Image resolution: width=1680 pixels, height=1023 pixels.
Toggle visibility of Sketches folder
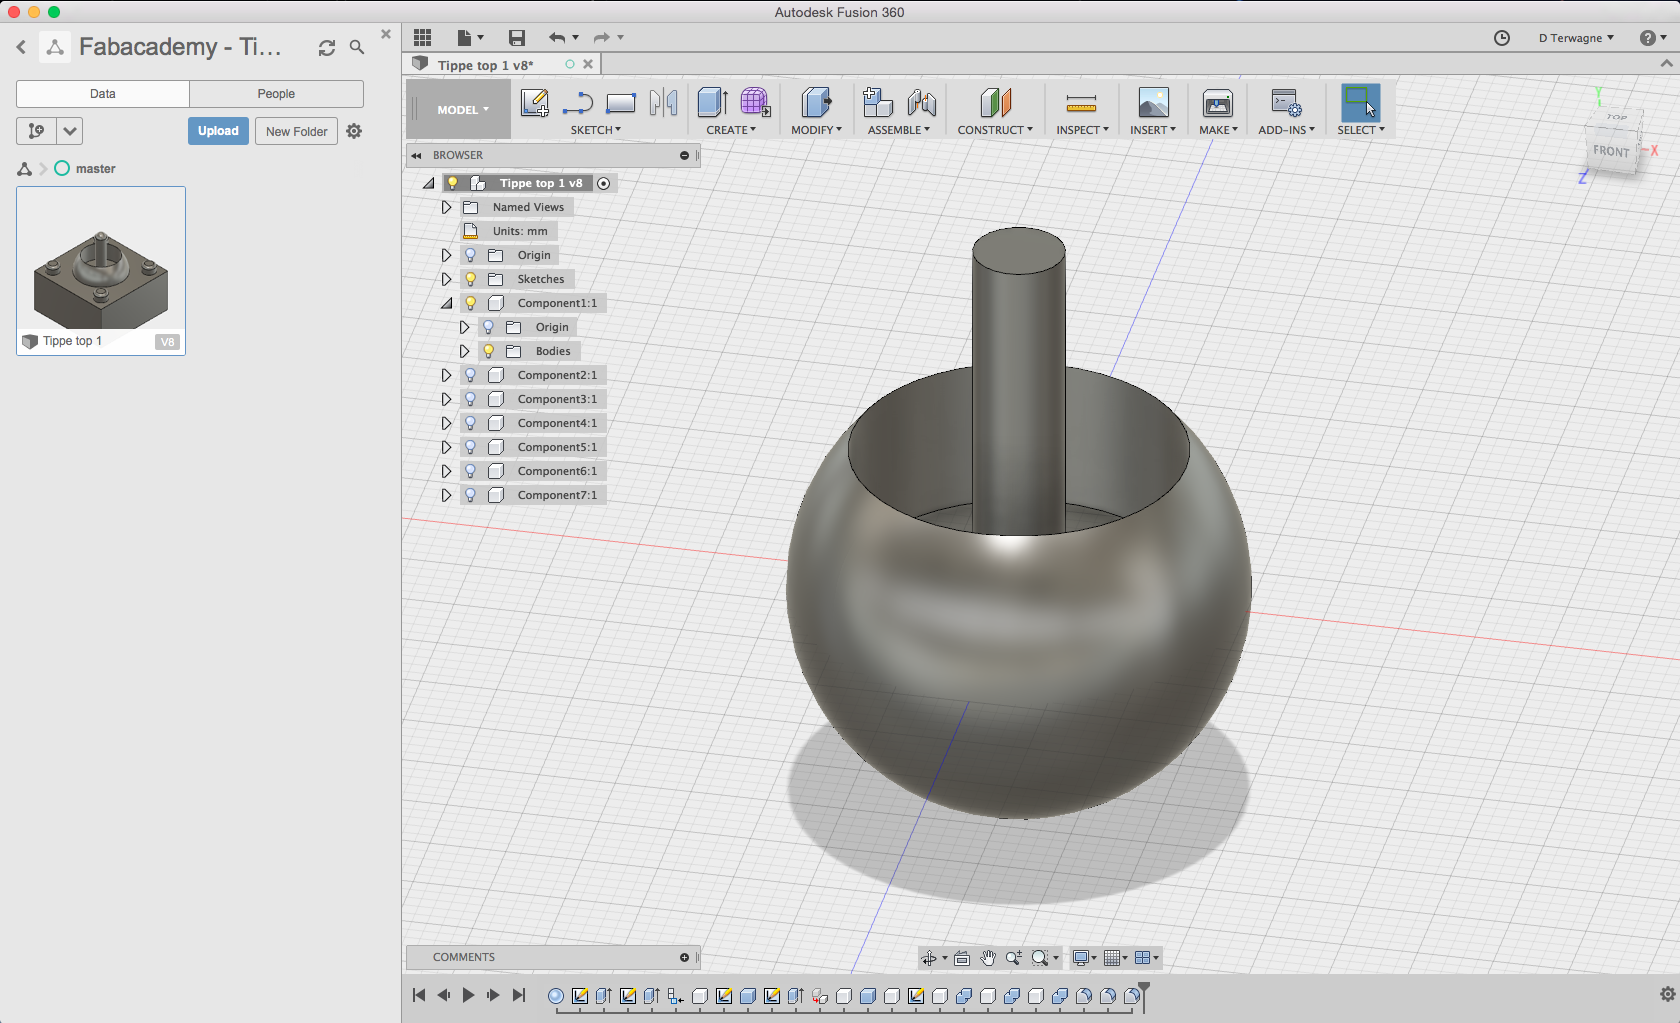470,279
